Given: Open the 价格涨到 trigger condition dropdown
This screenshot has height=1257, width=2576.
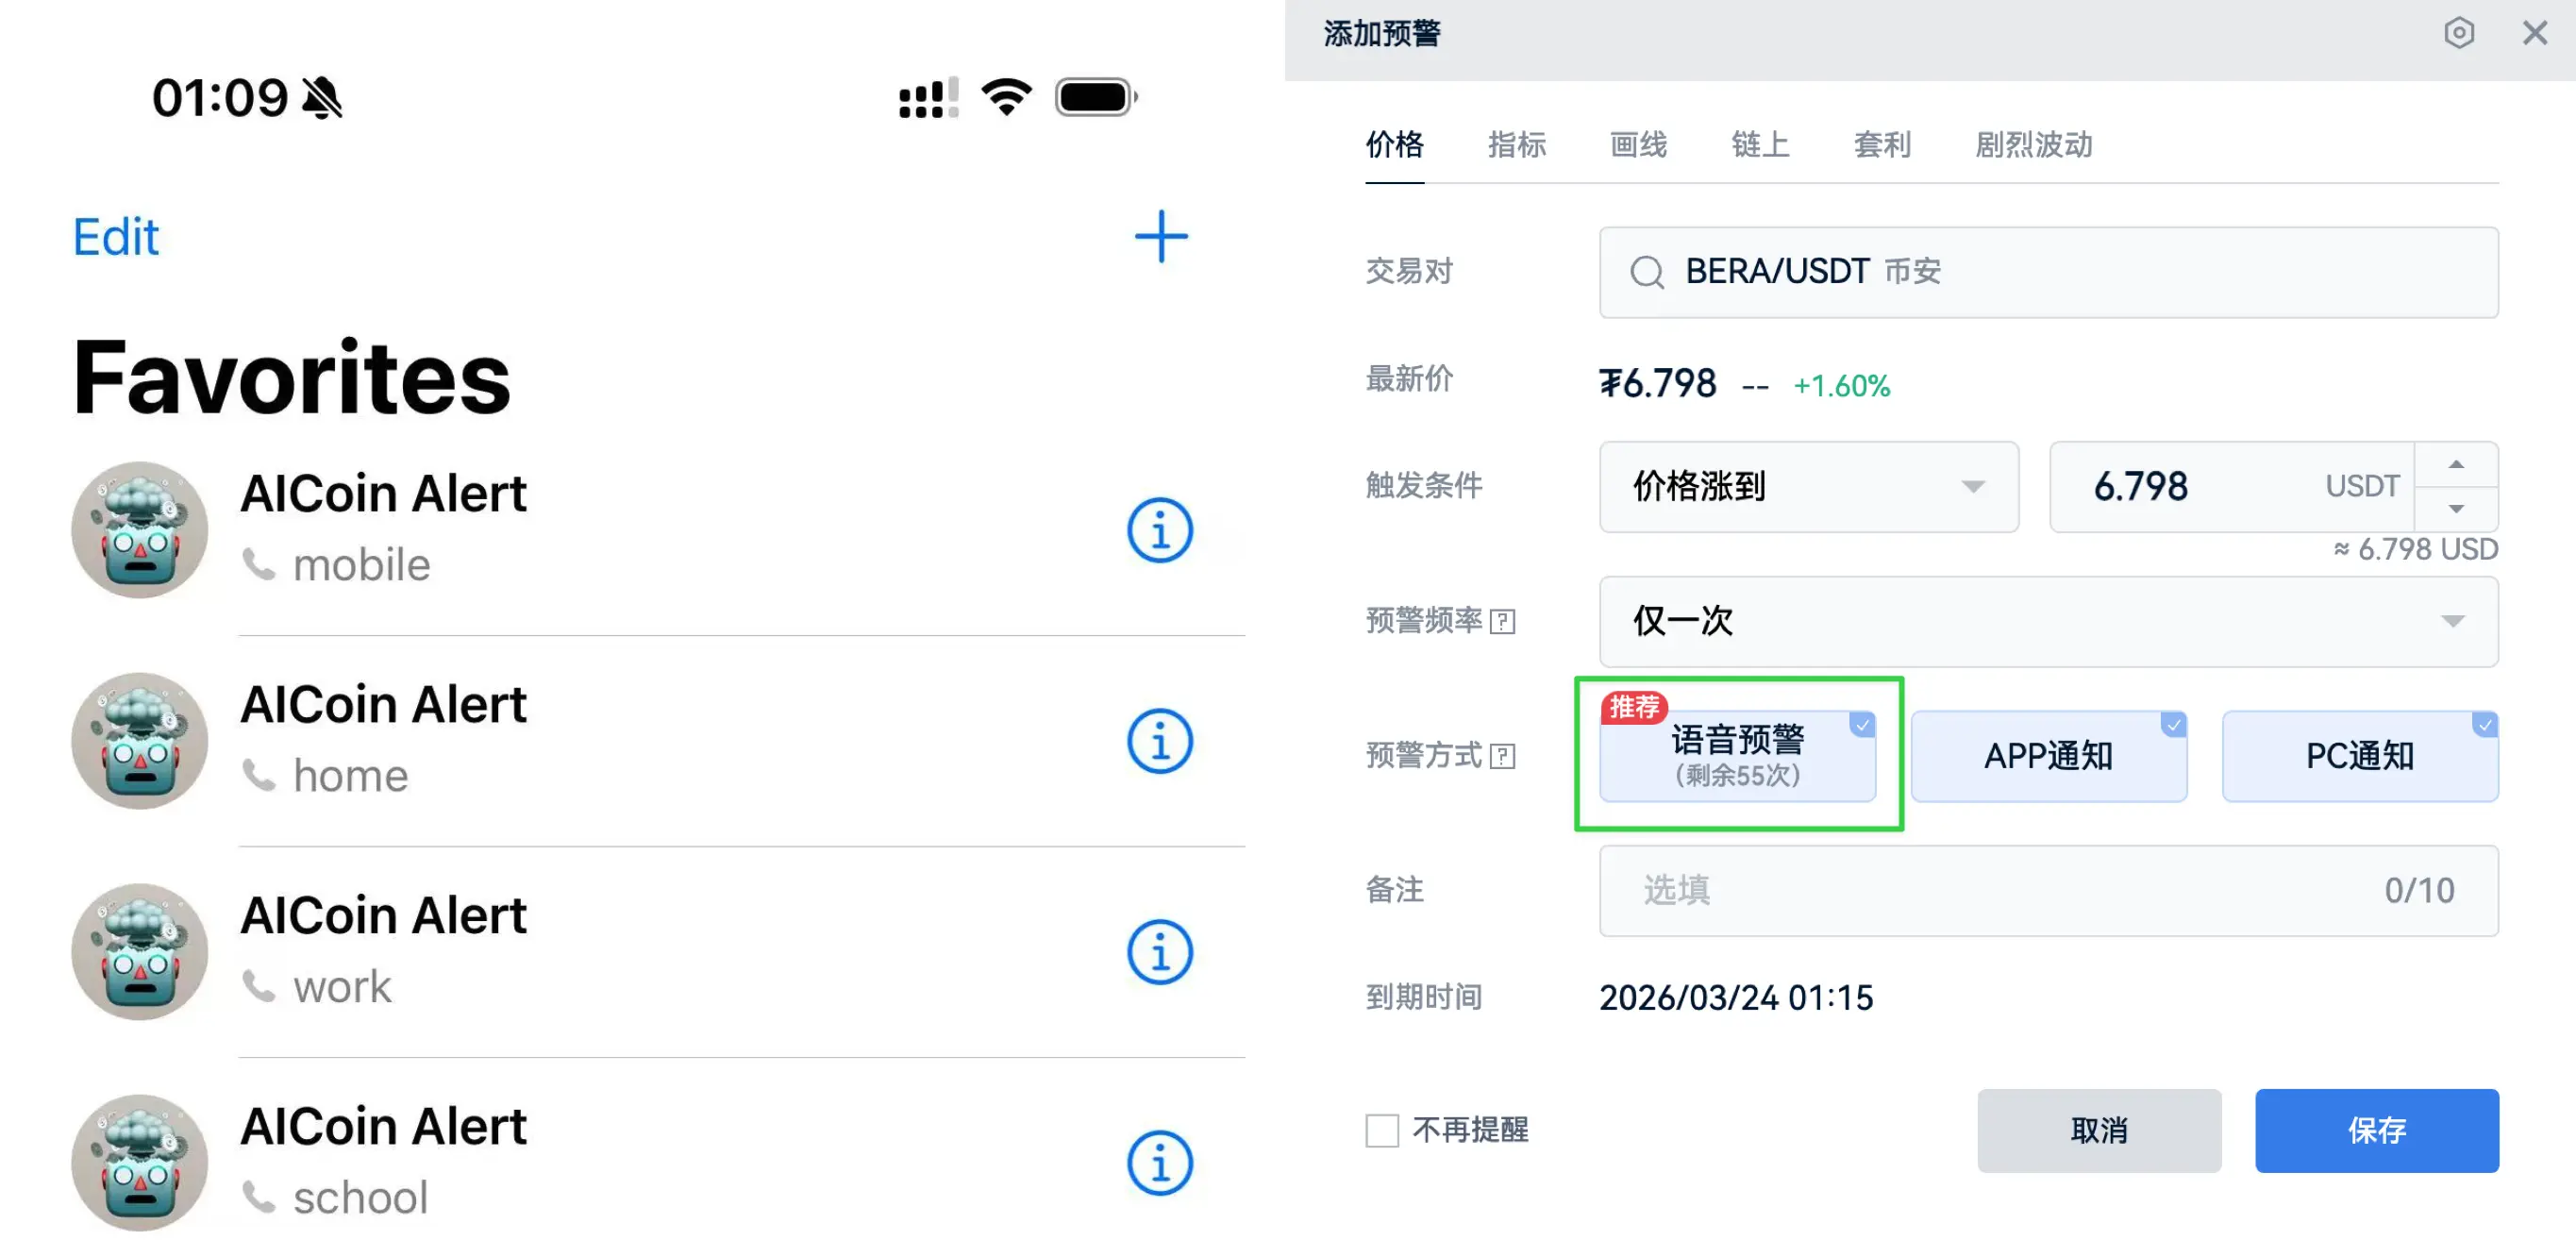Looking at the screenshot, I should pyautogui.click(x=1809, y=488).
